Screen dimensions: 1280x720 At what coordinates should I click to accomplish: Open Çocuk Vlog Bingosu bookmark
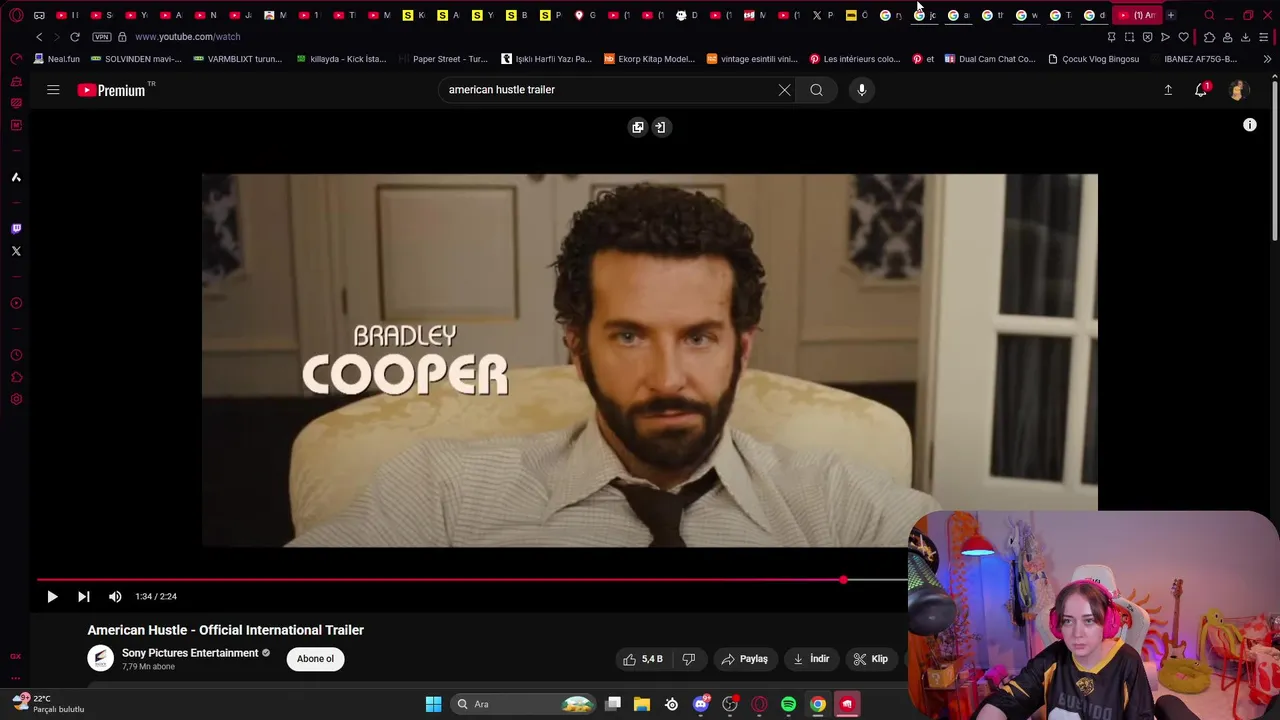(1094, 59)
